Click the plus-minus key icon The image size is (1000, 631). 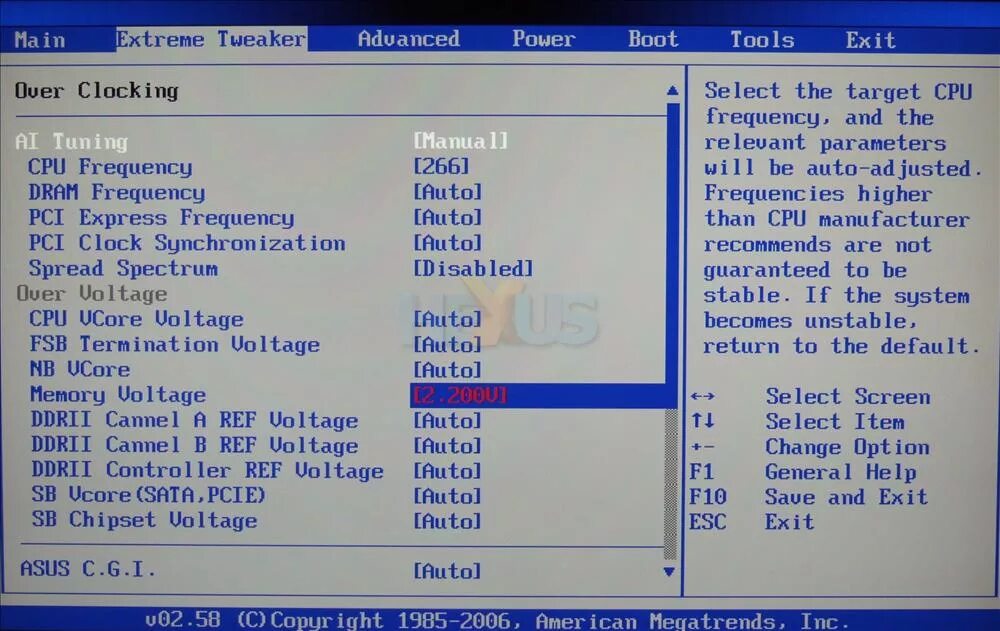(x=702, y=447)
